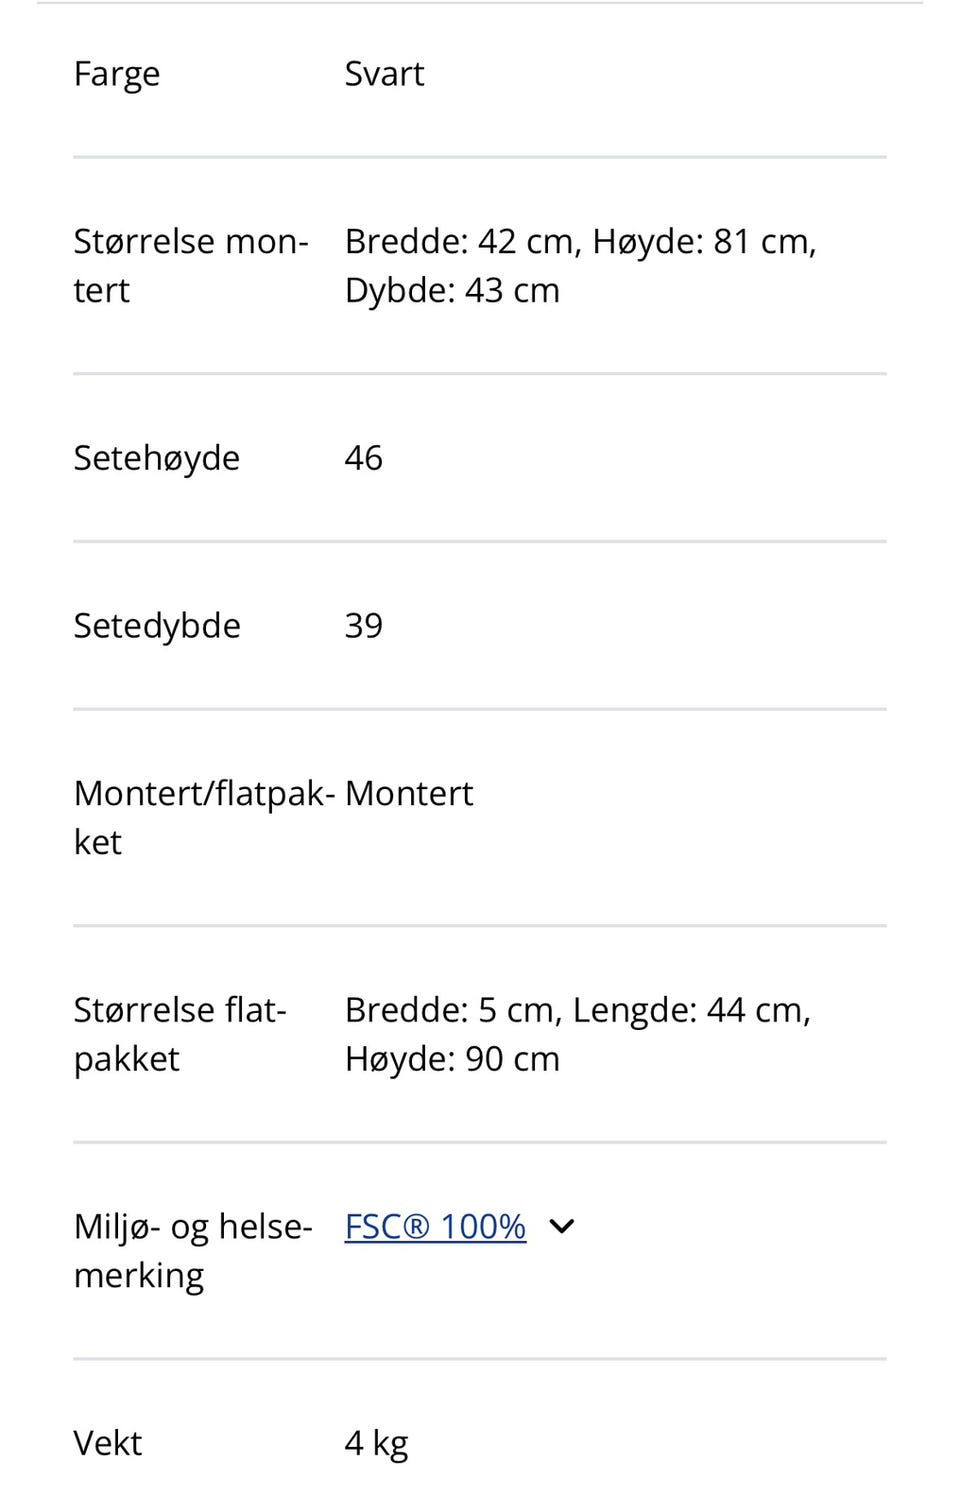Click the Dybde: 43 cm text
This screenshot has height=1512, width=960.
[452, 291]
